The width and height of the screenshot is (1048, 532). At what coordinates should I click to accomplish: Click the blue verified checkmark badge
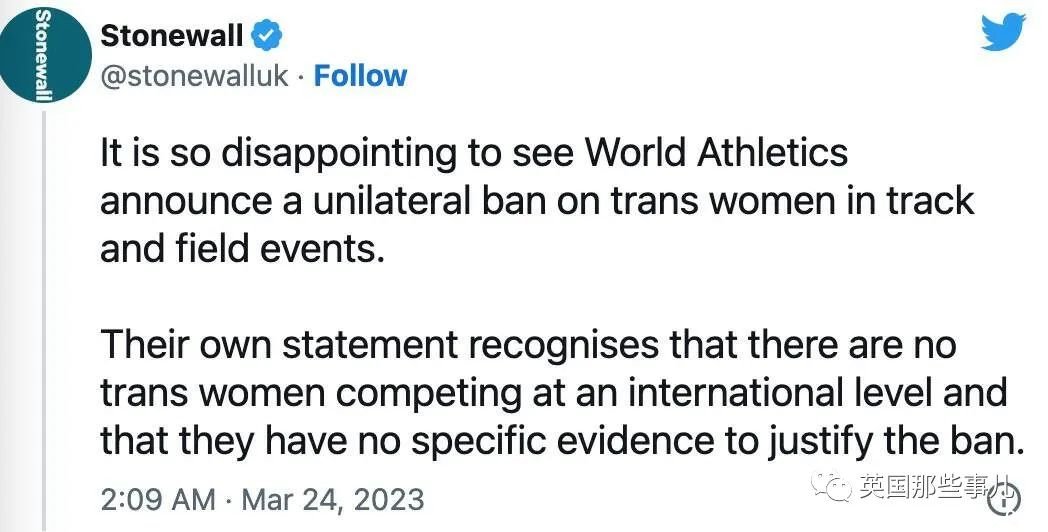point(266,35)
